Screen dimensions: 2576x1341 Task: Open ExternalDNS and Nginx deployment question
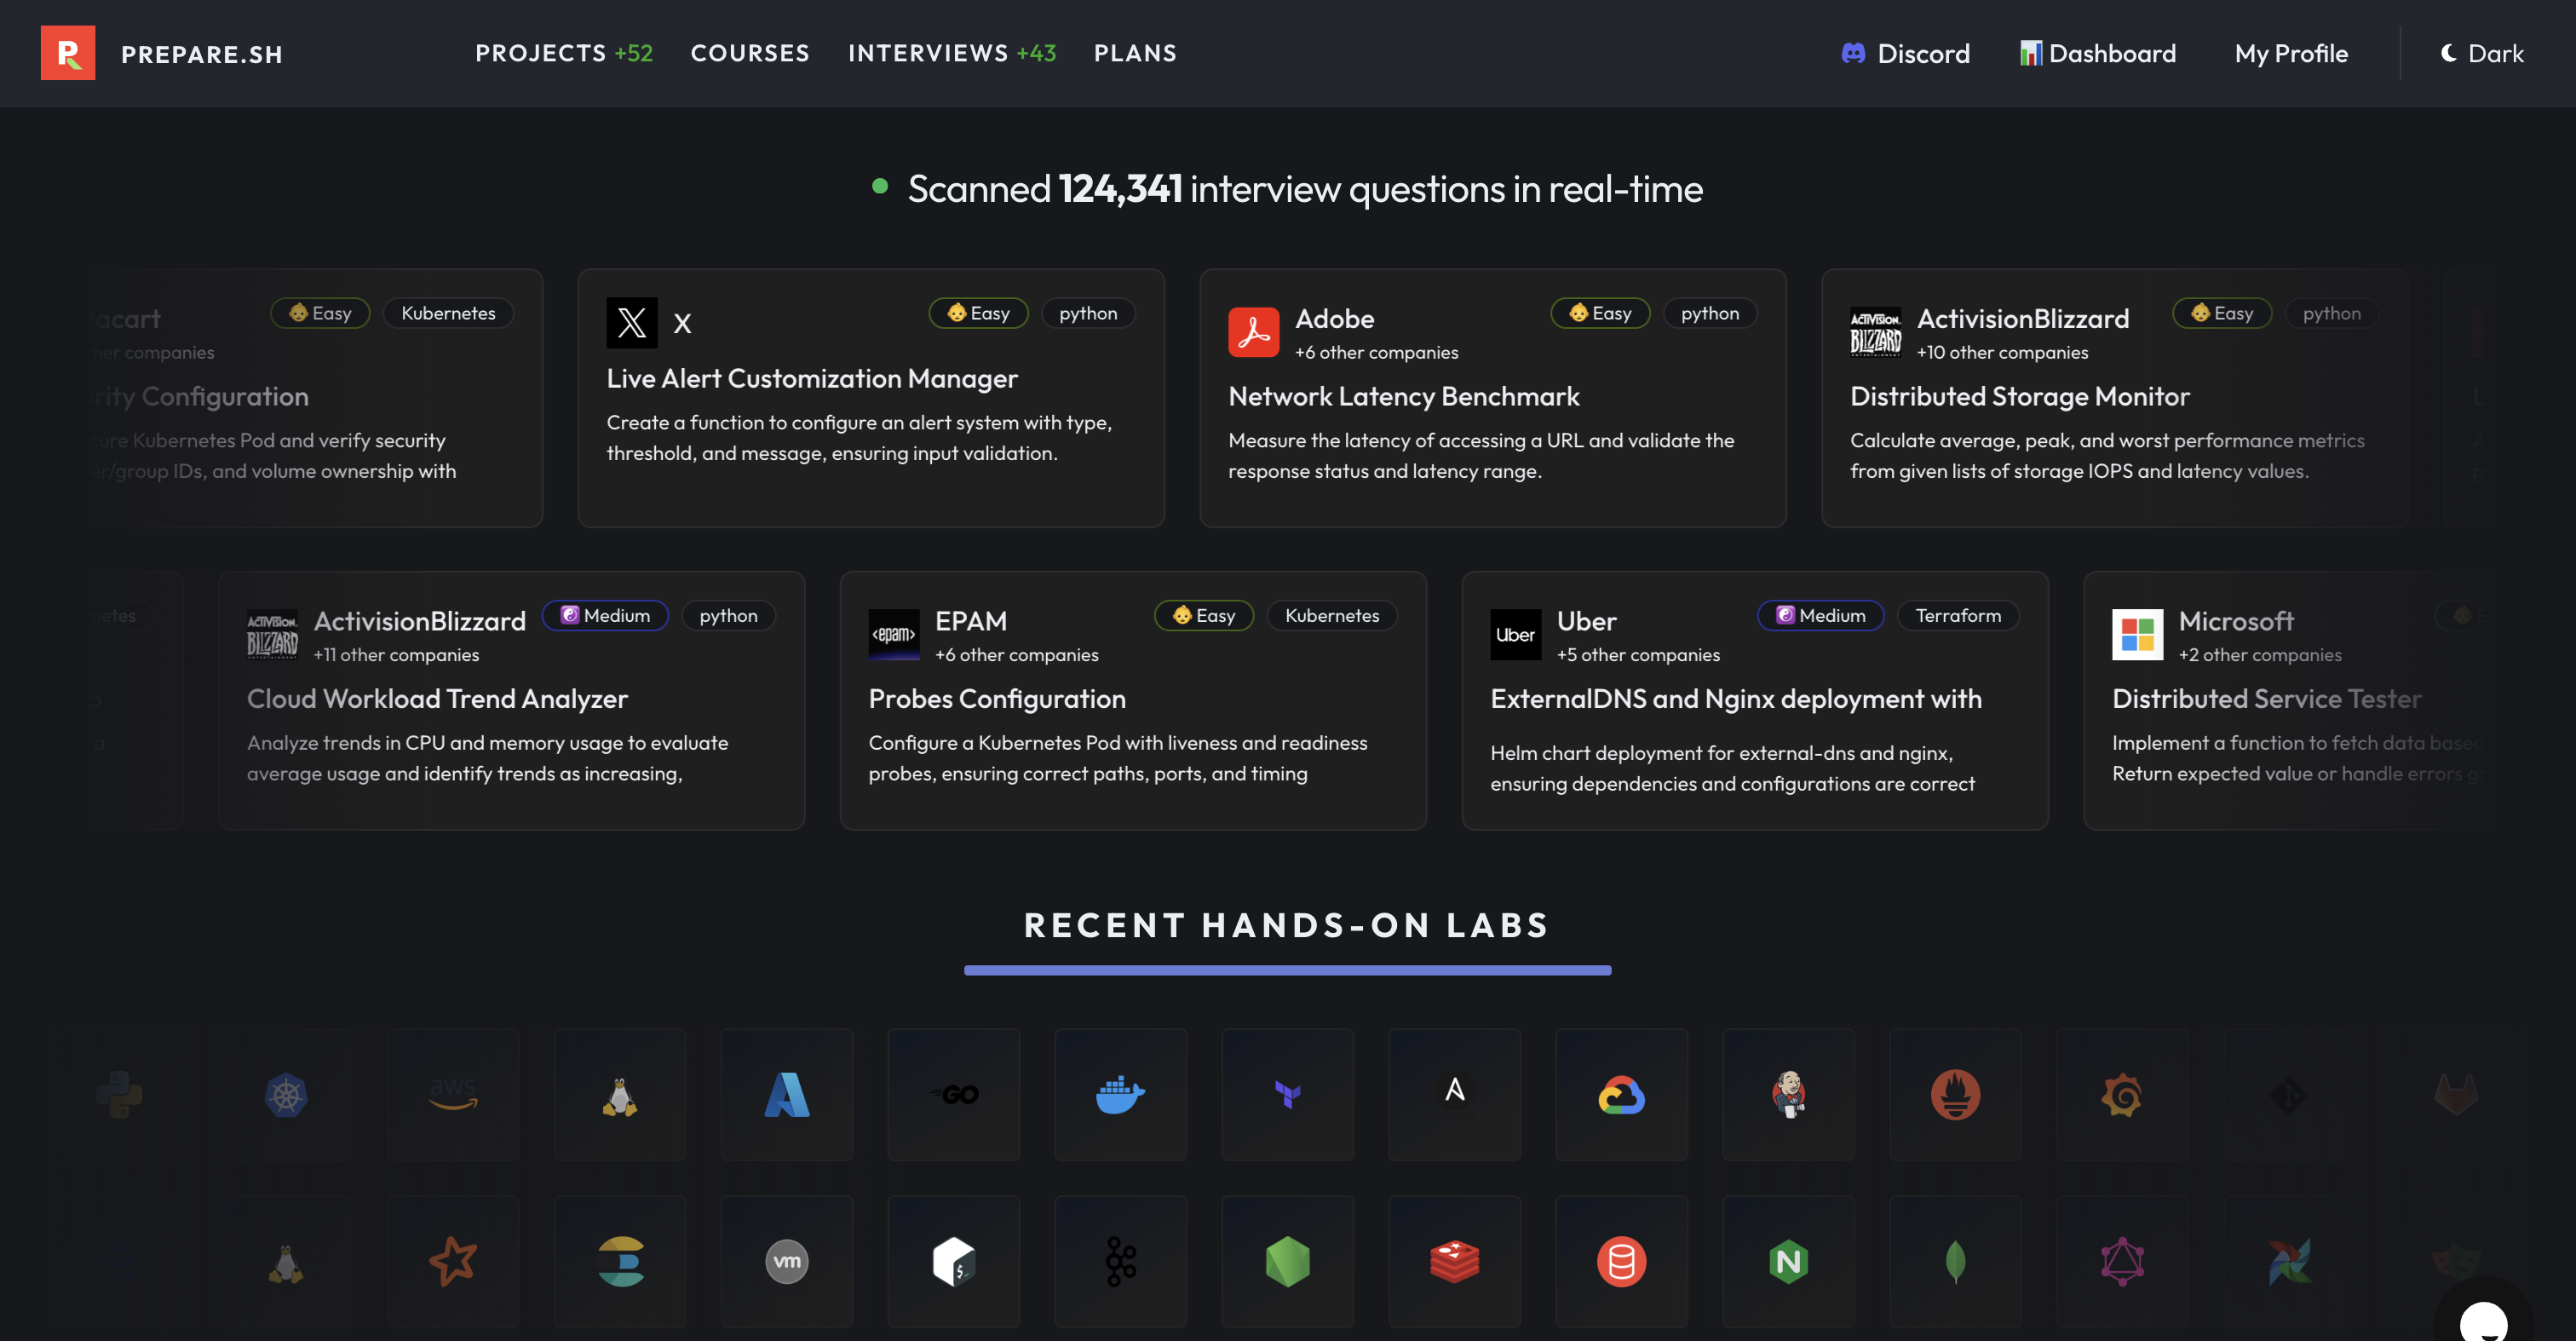pos(1736,699)
